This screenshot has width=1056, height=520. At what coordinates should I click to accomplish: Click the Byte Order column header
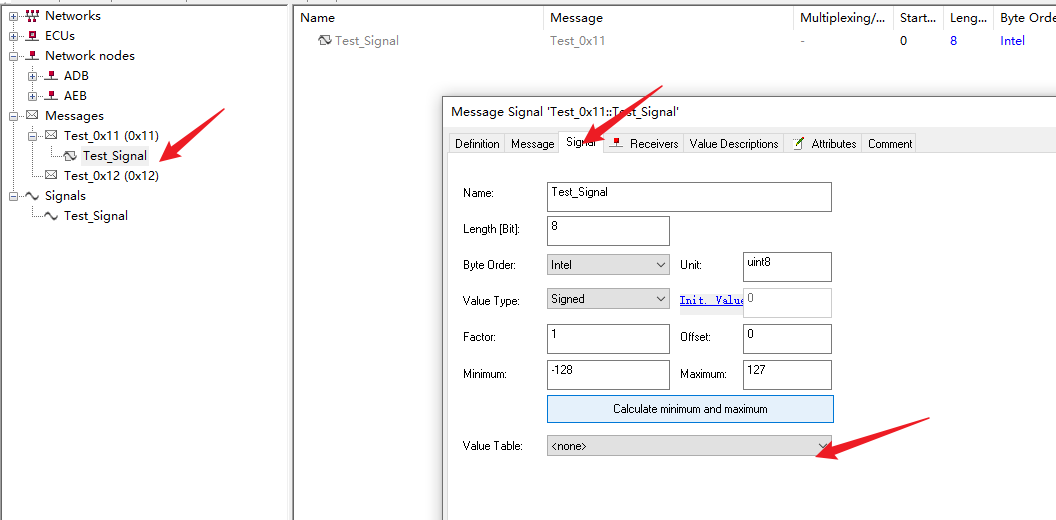point(1025,18)
